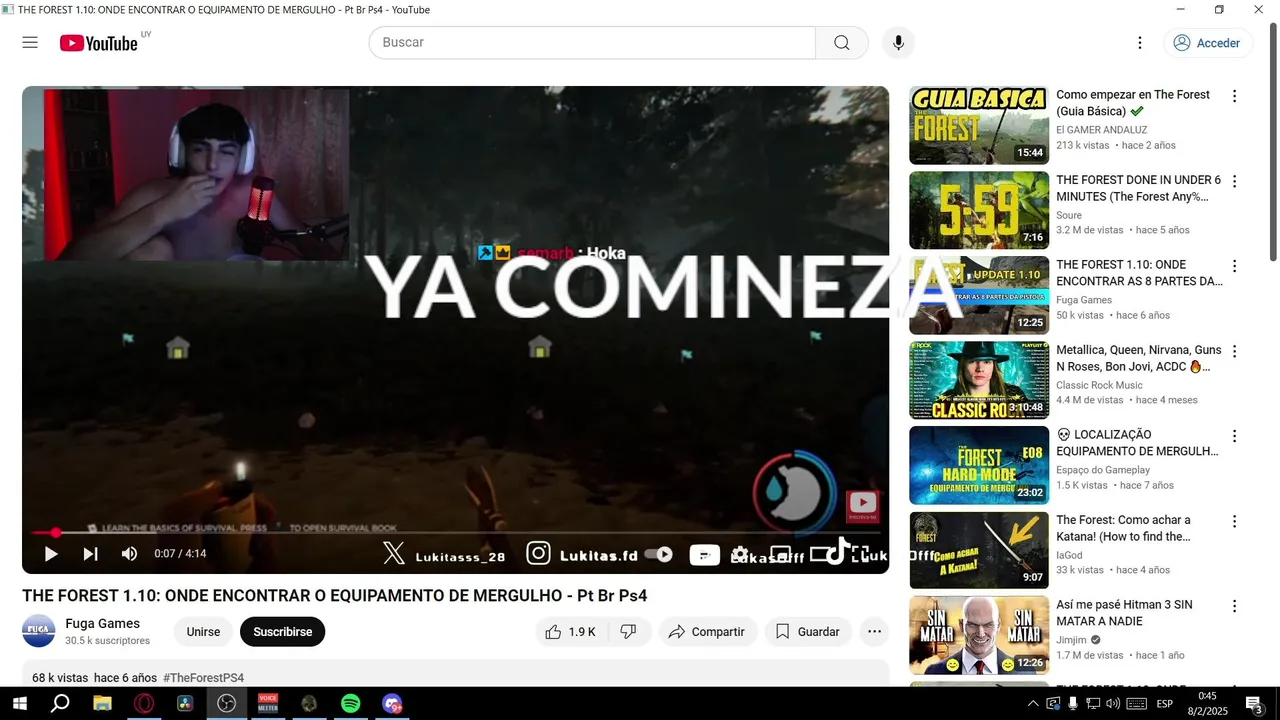Open Spotify from the taskbar
This screenshot has width=1280, height=720.
(x=350, y=704)
